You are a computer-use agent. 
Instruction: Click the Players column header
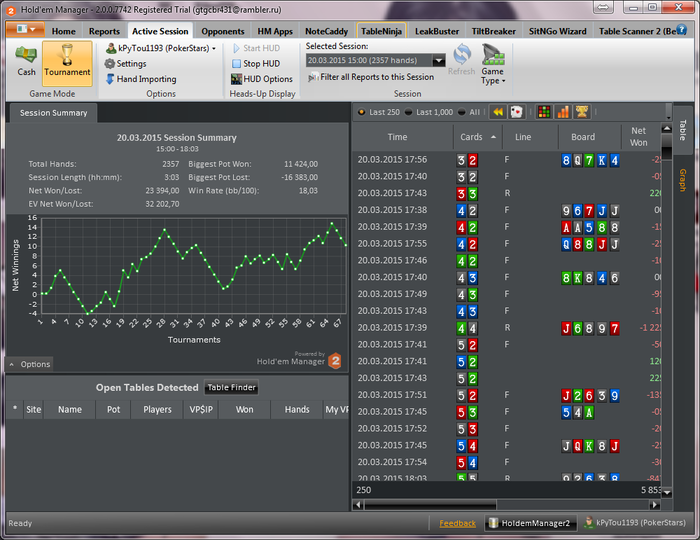[x=157, y=409]
